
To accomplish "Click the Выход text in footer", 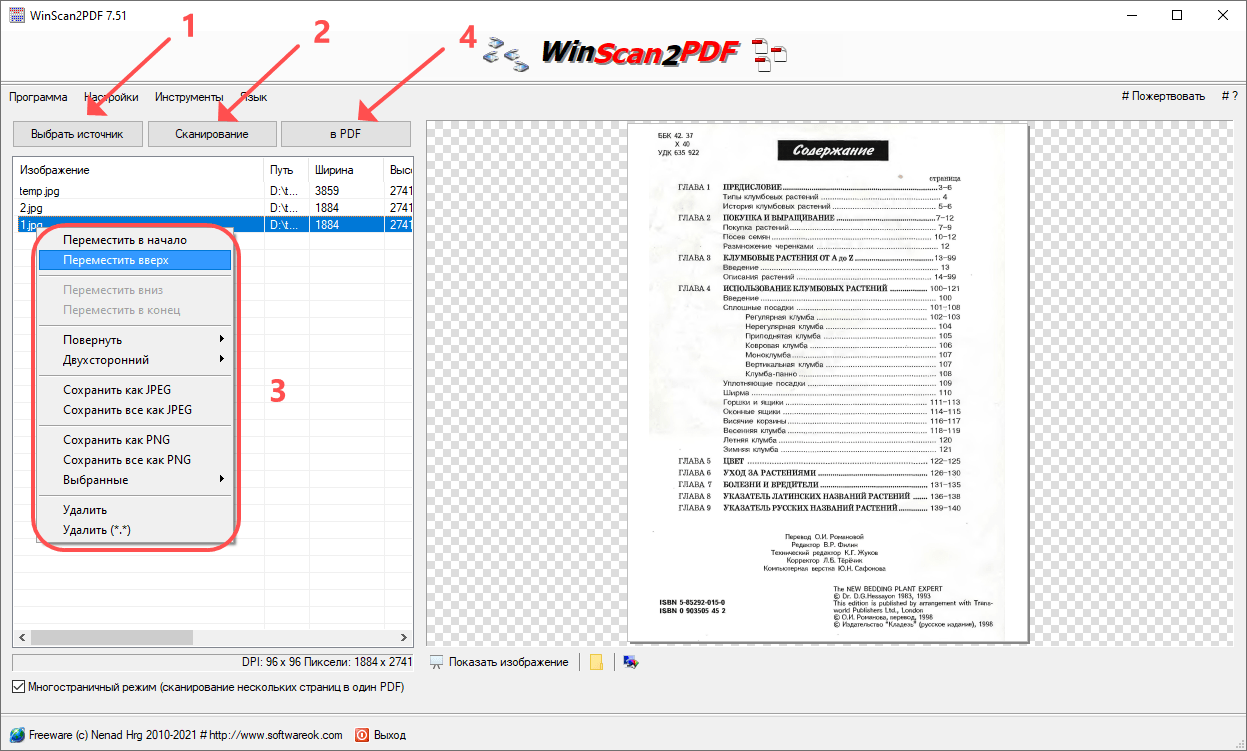I will [x=390, y=735].
